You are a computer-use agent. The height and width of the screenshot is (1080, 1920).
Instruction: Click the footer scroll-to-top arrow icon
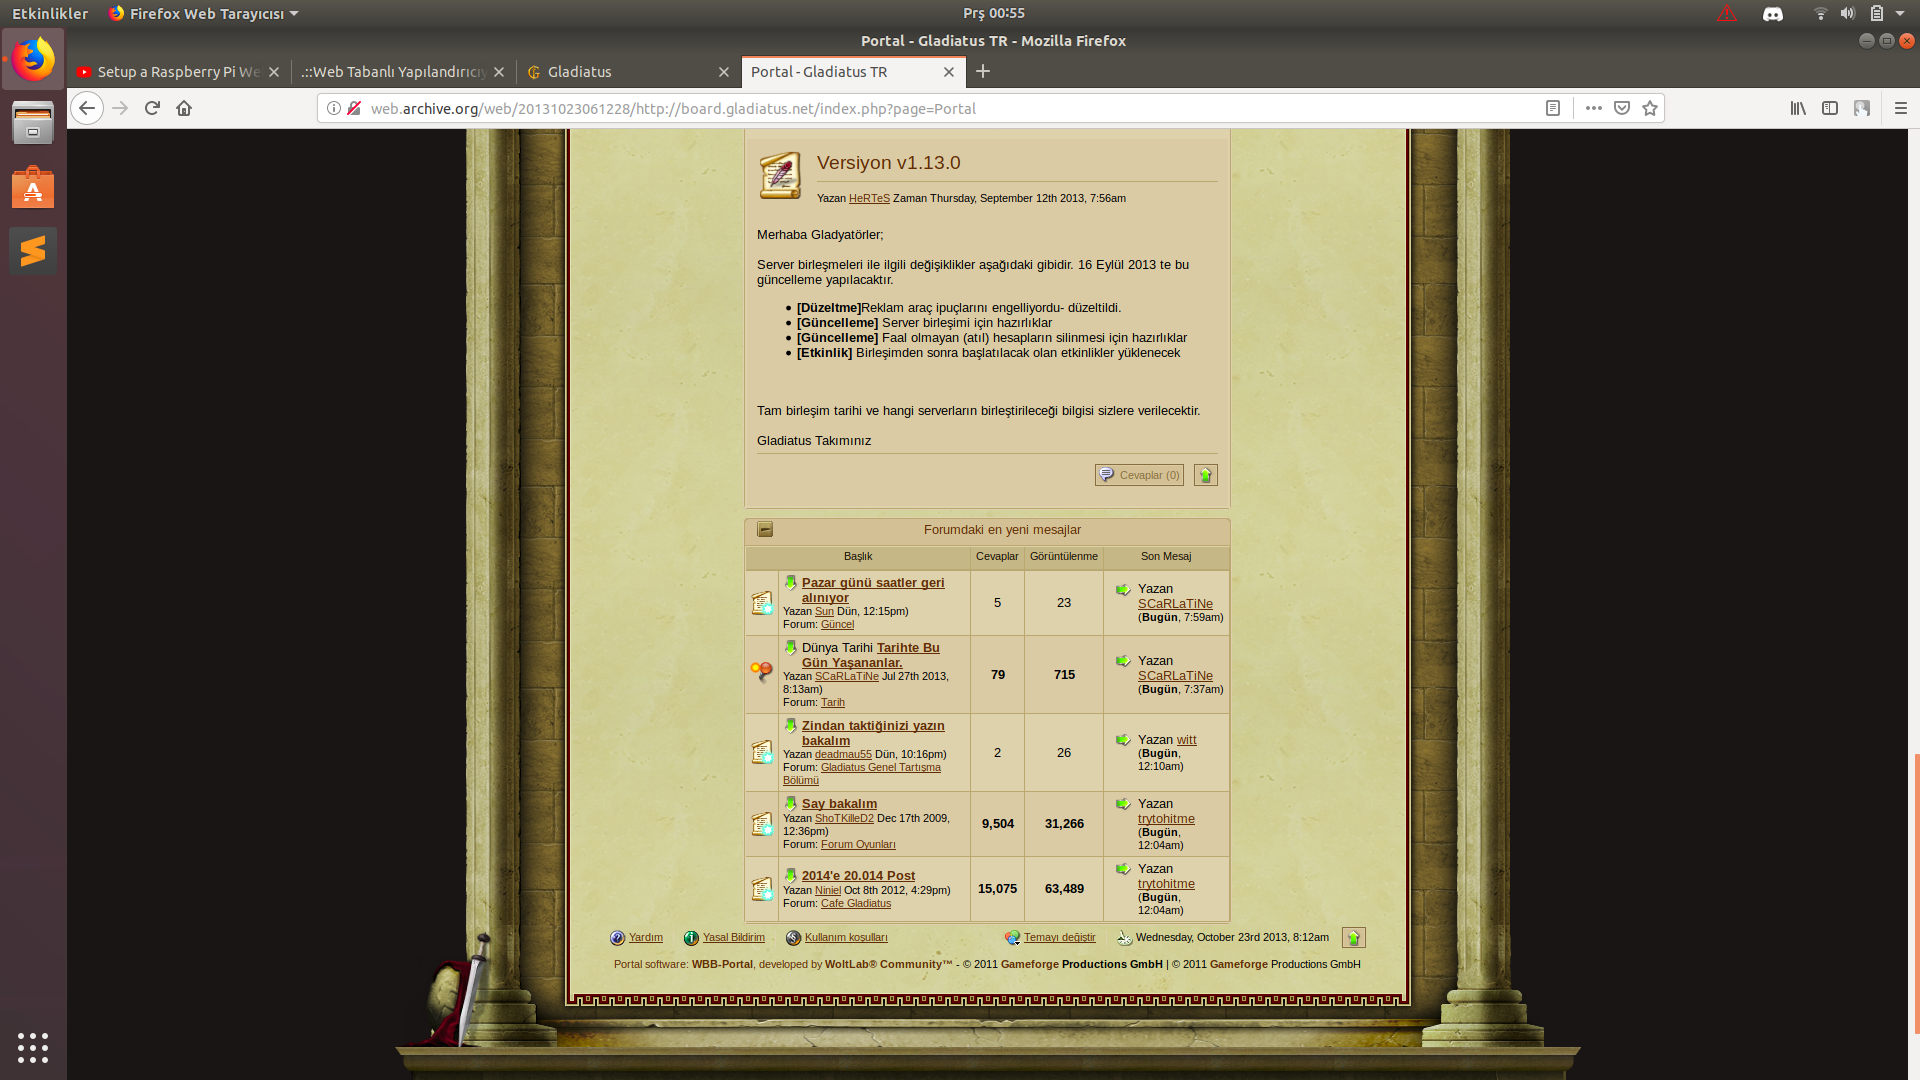[x=1354, y=937]
